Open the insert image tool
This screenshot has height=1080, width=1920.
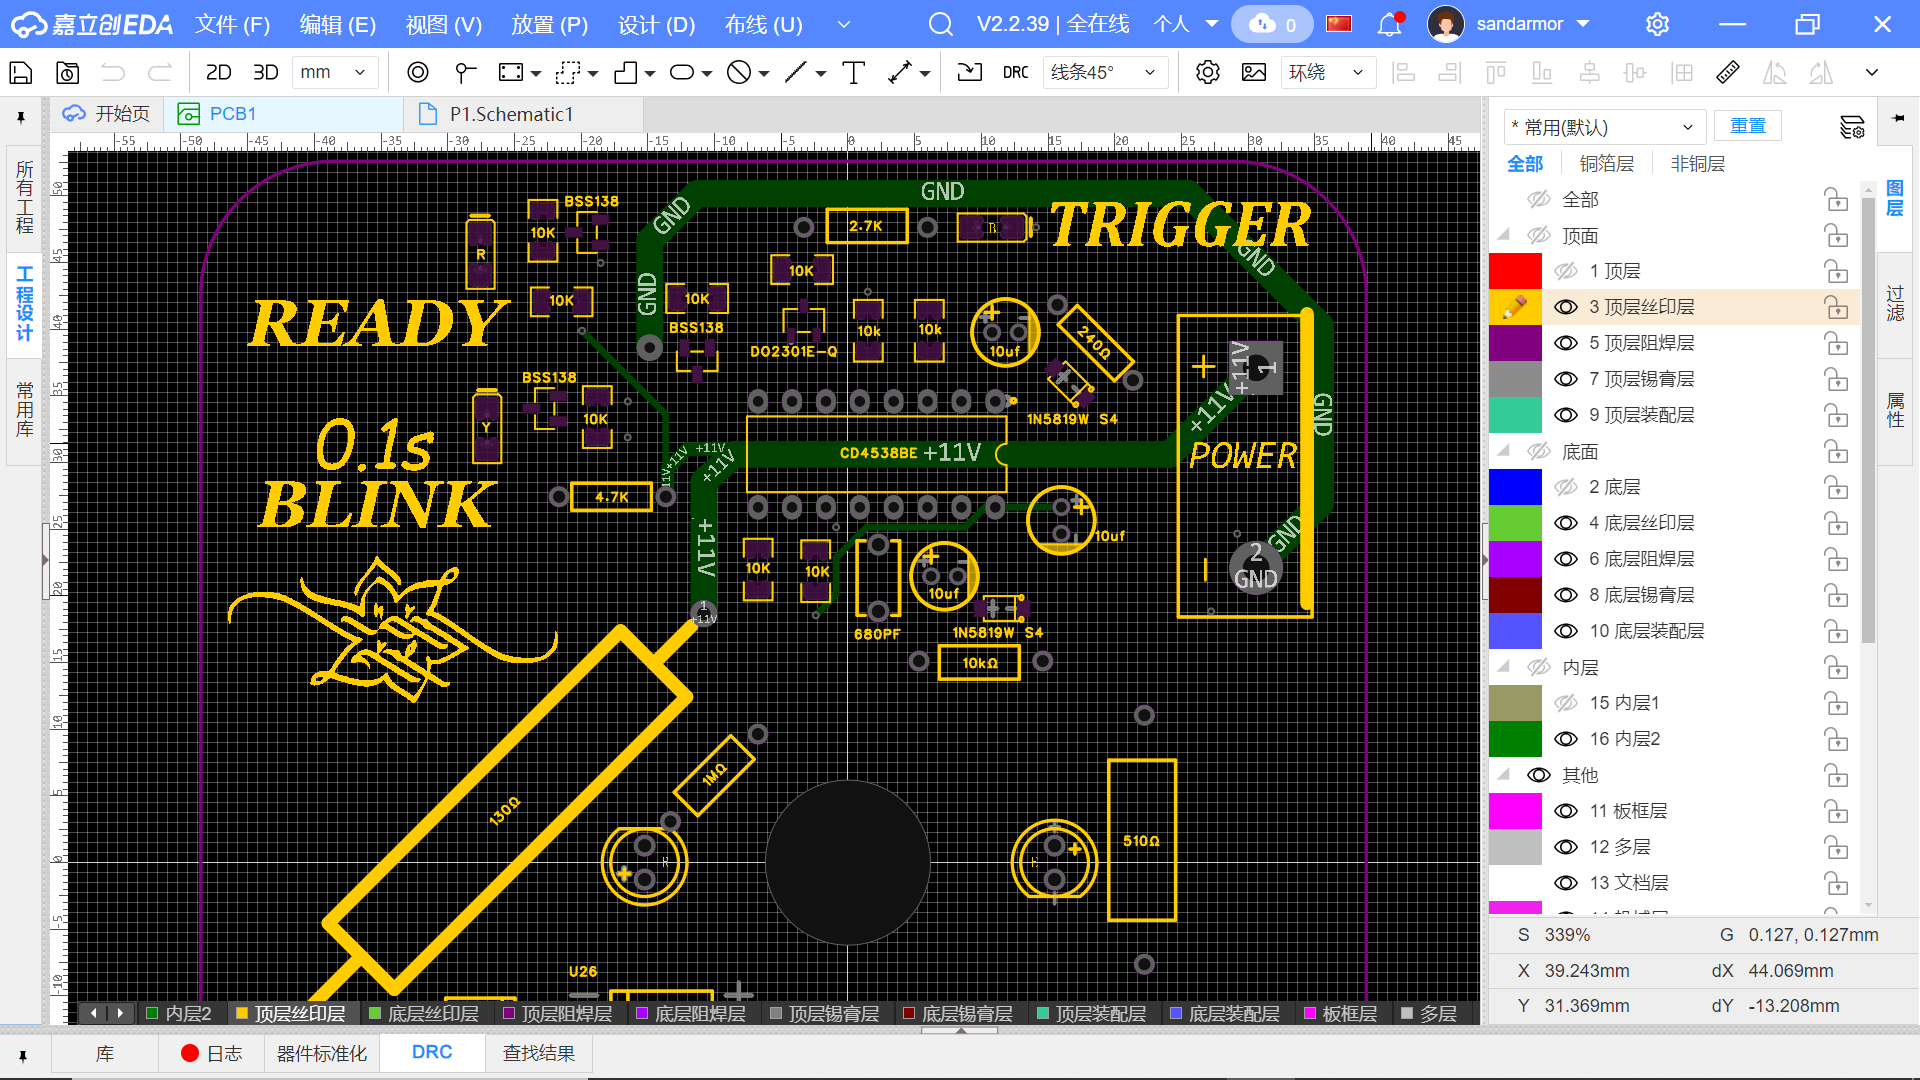(x=1253, y=72)
